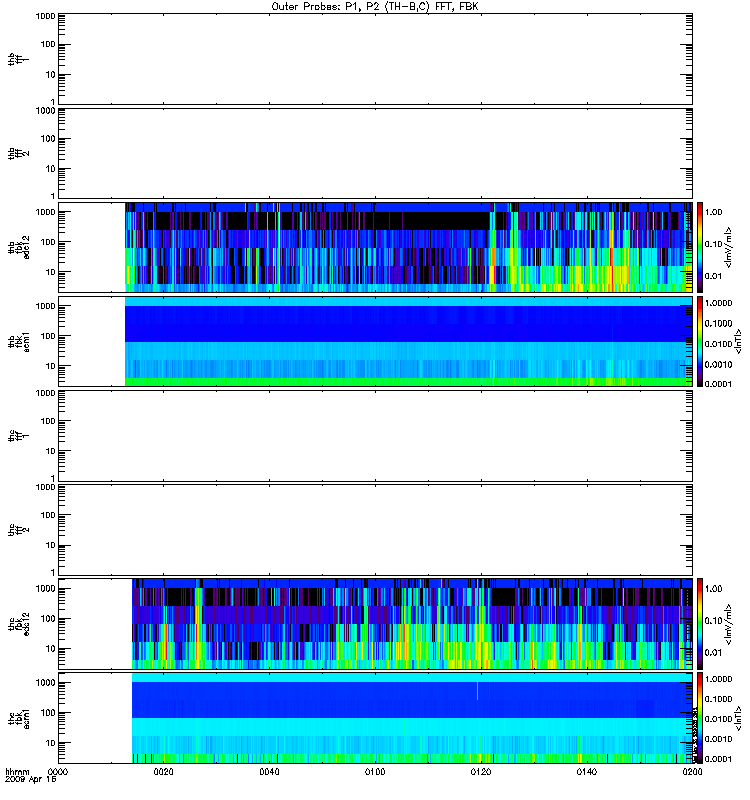Click the plot title 'Outer Probes: P1, P2 (TH-B,C) FFT, FBK'
The width and height of the screenshot is (750, 800).
click(x=375, y=7)
